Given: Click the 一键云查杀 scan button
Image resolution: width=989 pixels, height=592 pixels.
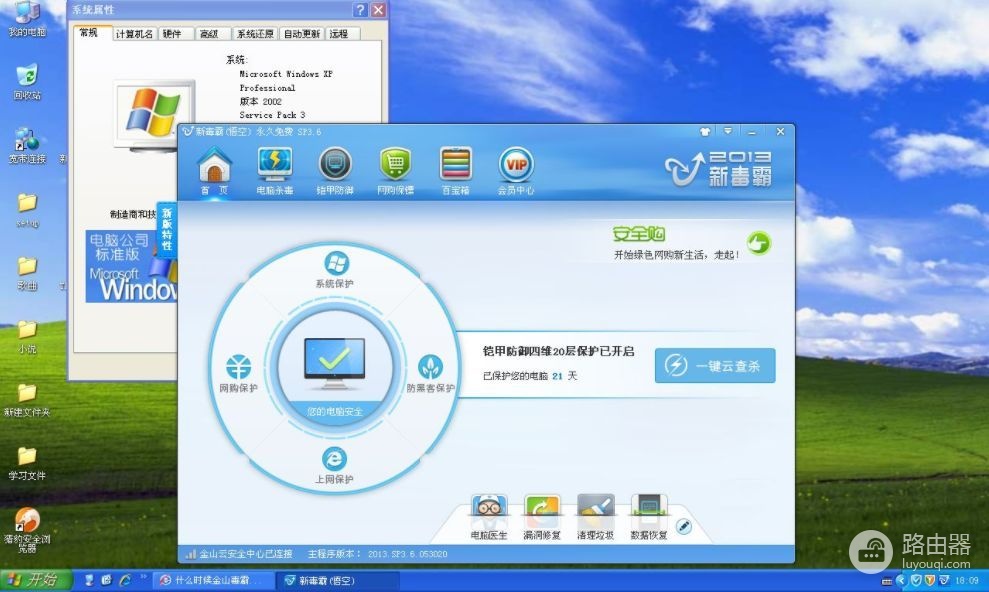Looking at the screenshot, I should [x=715, y=366].
